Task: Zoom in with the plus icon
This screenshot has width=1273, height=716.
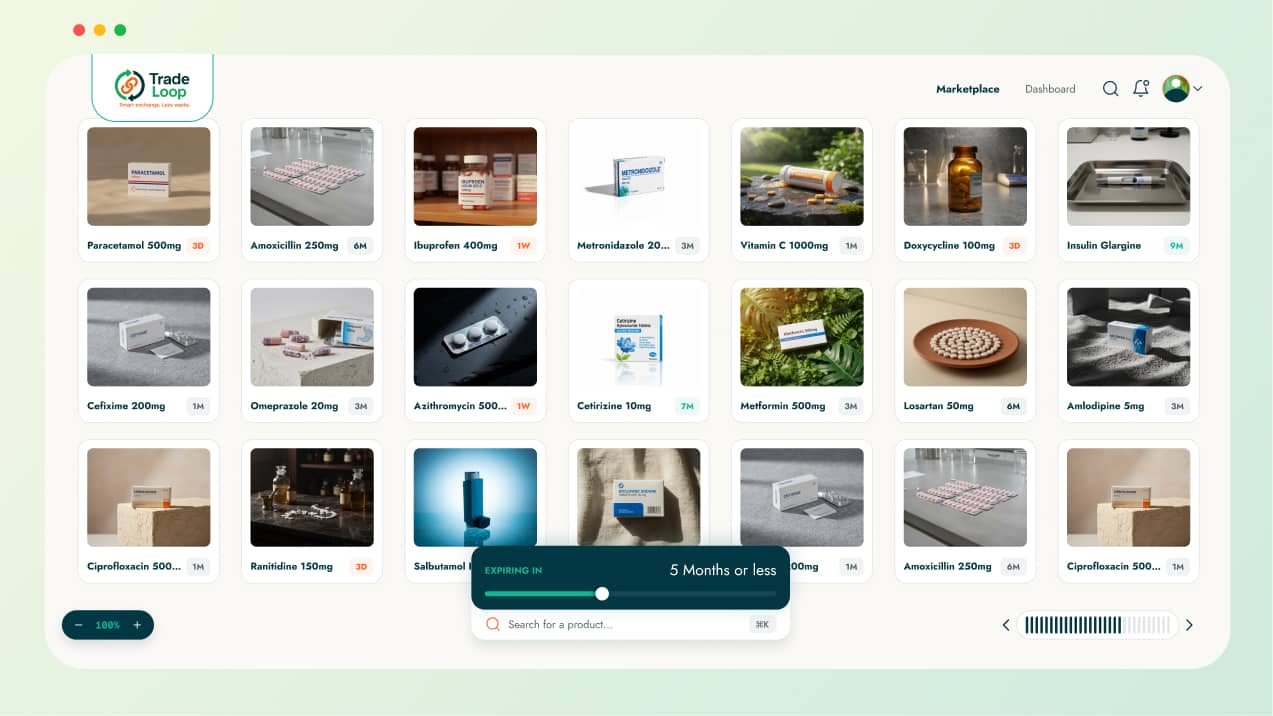Action: [137, 625]
